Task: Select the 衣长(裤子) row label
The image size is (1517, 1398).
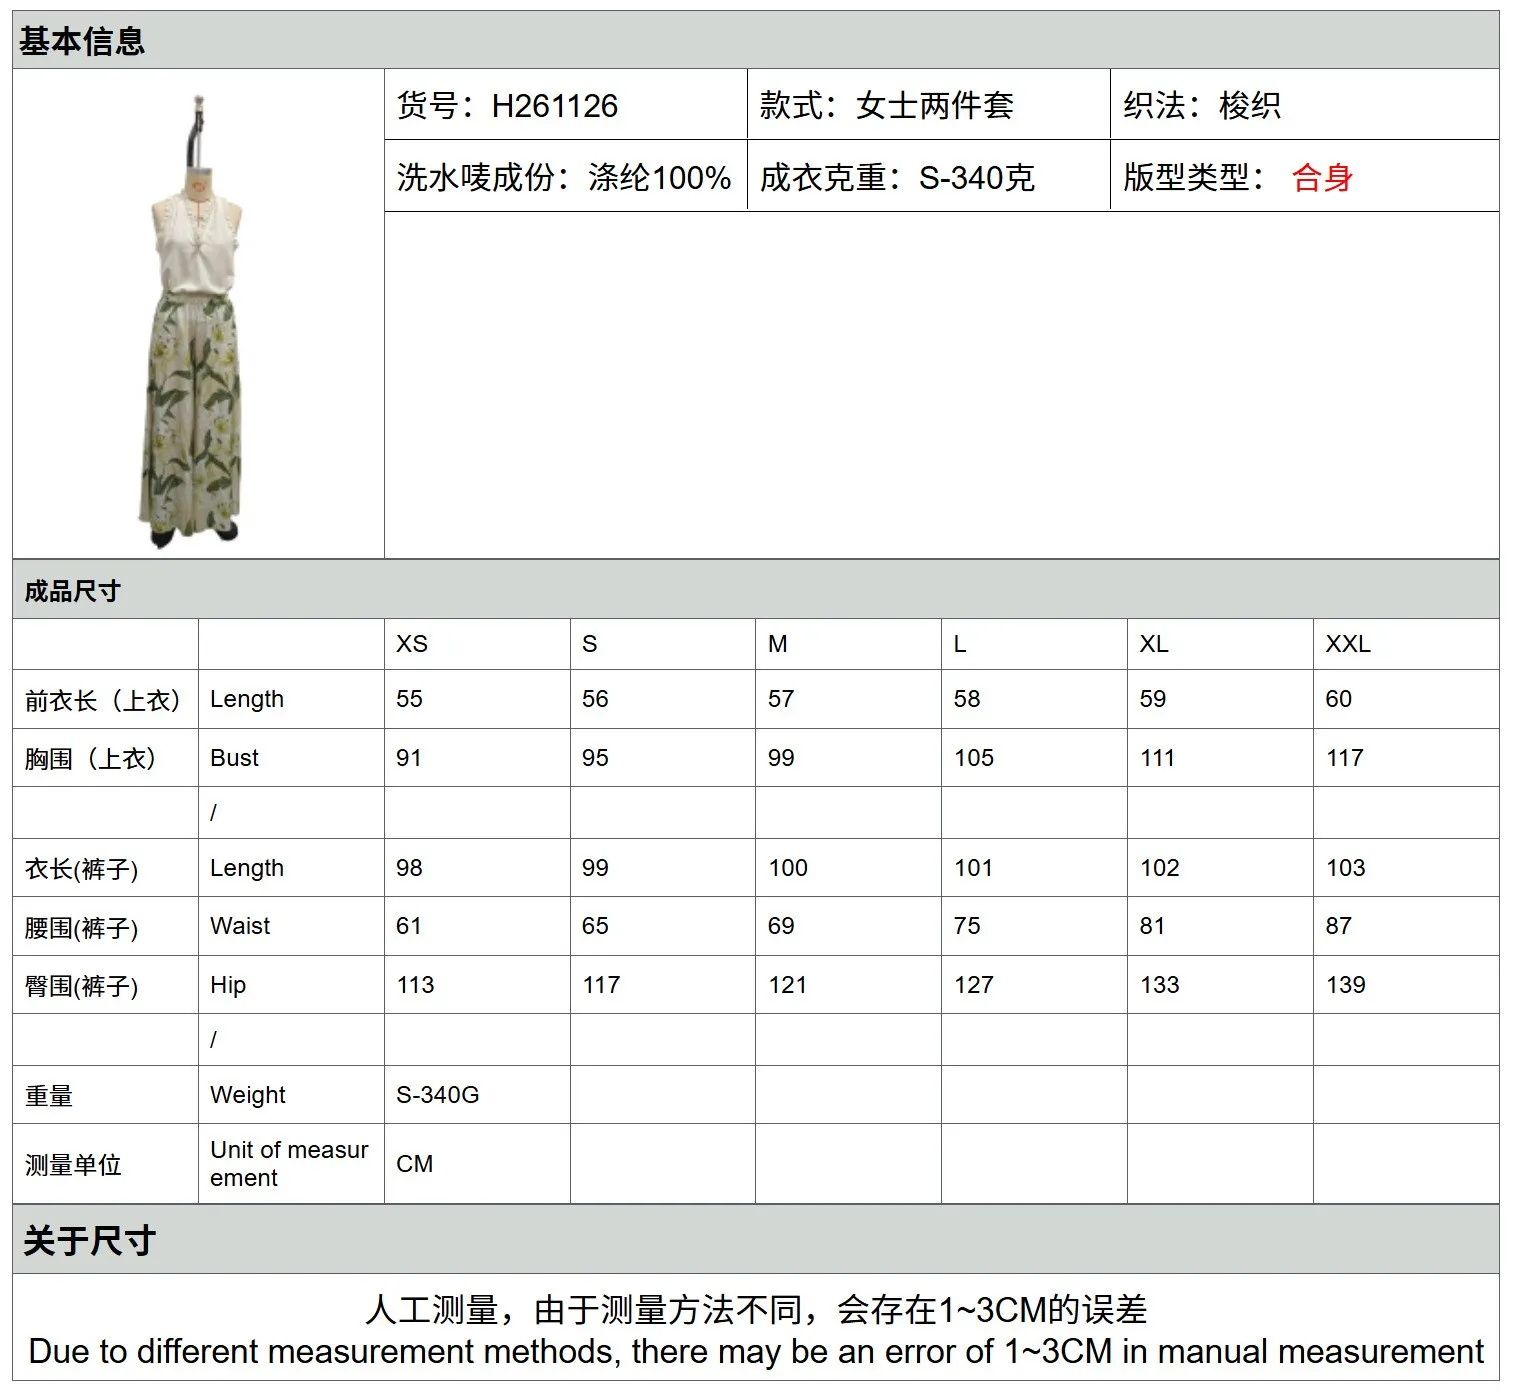Action: 105,868
